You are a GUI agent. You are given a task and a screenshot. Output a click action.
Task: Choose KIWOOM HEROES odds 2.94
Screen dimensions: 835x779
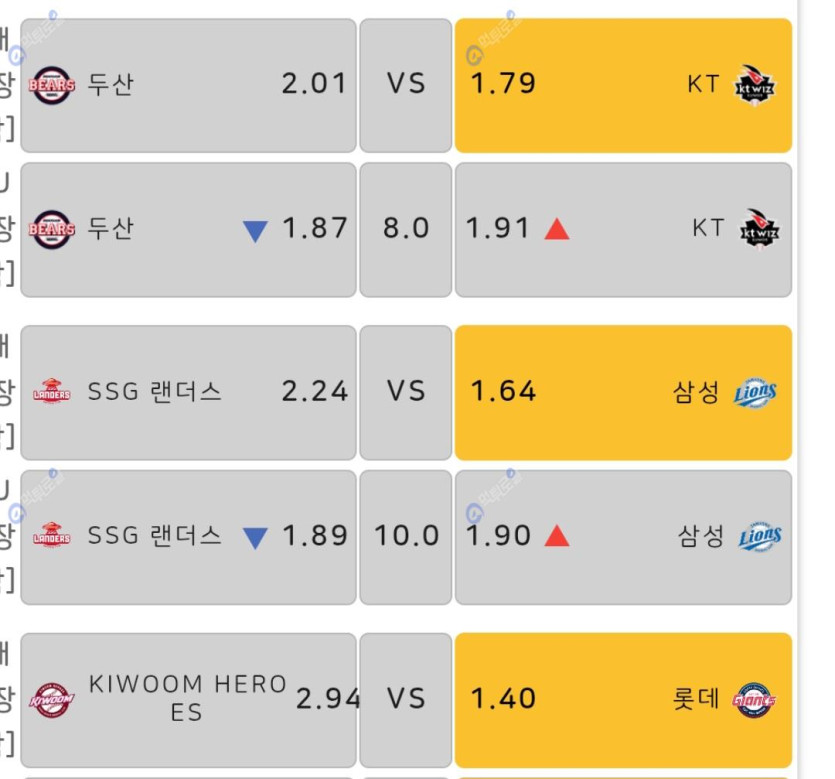(x=189, y=700)
